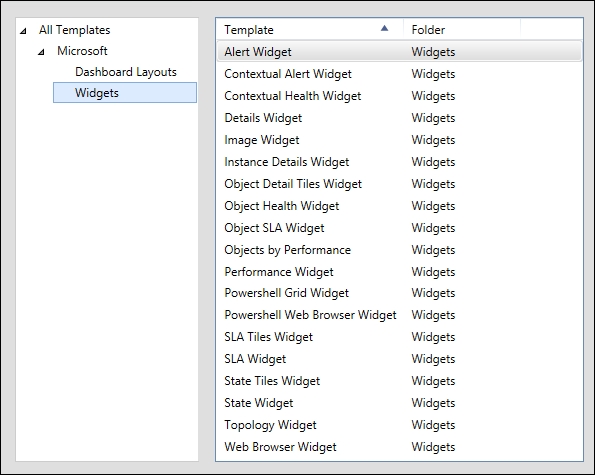595x475 pixels.
Task: Sort by the Template column header
Action: tap(310, 30)
